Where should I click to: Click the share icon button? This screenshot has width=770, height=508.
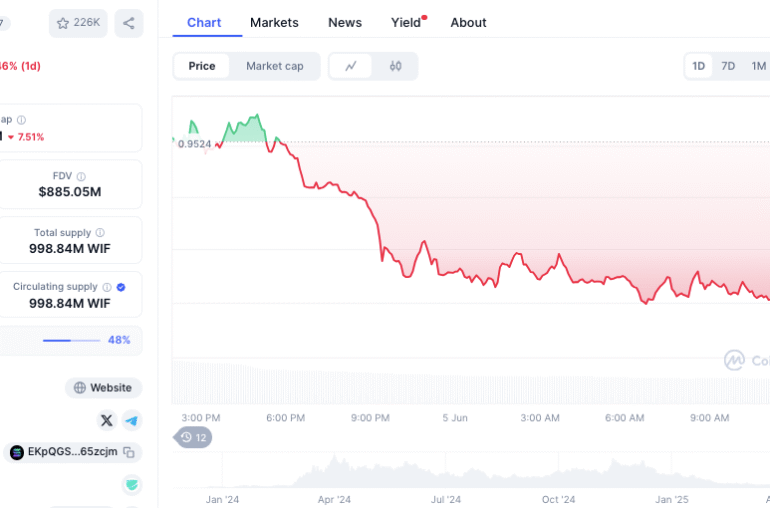click(129, 23)
